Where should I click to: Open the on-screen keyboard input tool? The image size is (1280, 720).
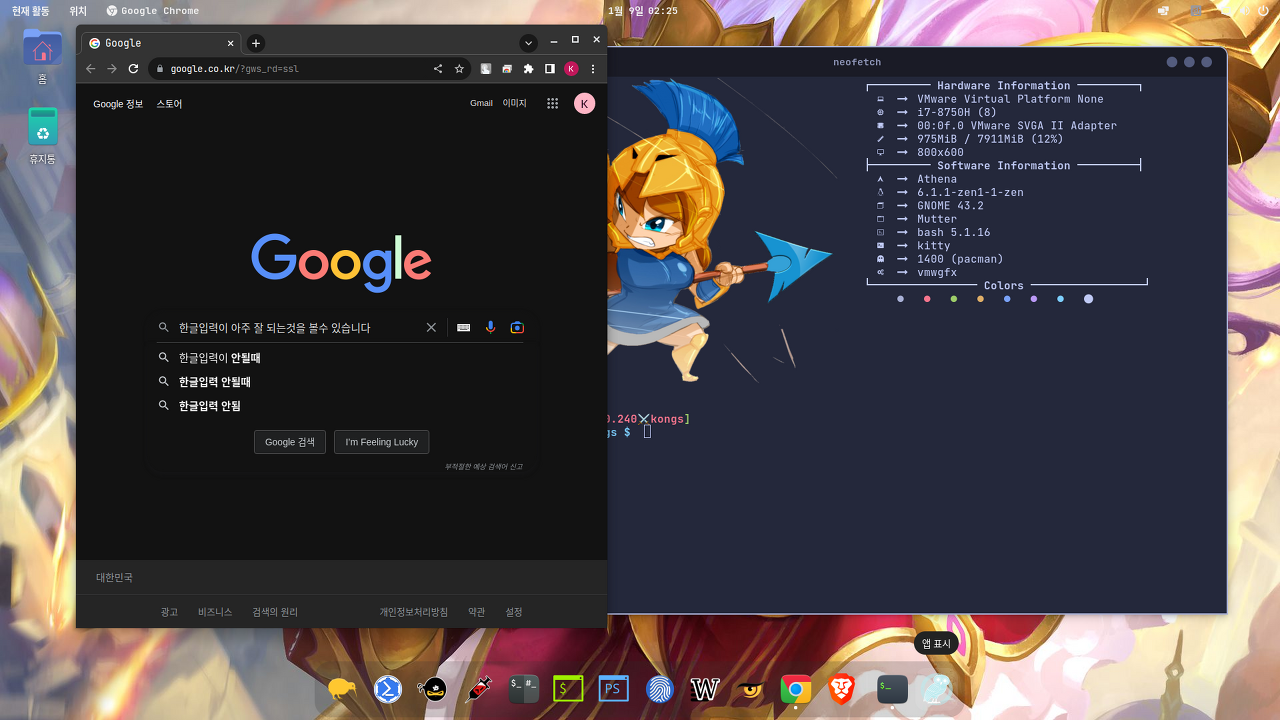point(464,327)
